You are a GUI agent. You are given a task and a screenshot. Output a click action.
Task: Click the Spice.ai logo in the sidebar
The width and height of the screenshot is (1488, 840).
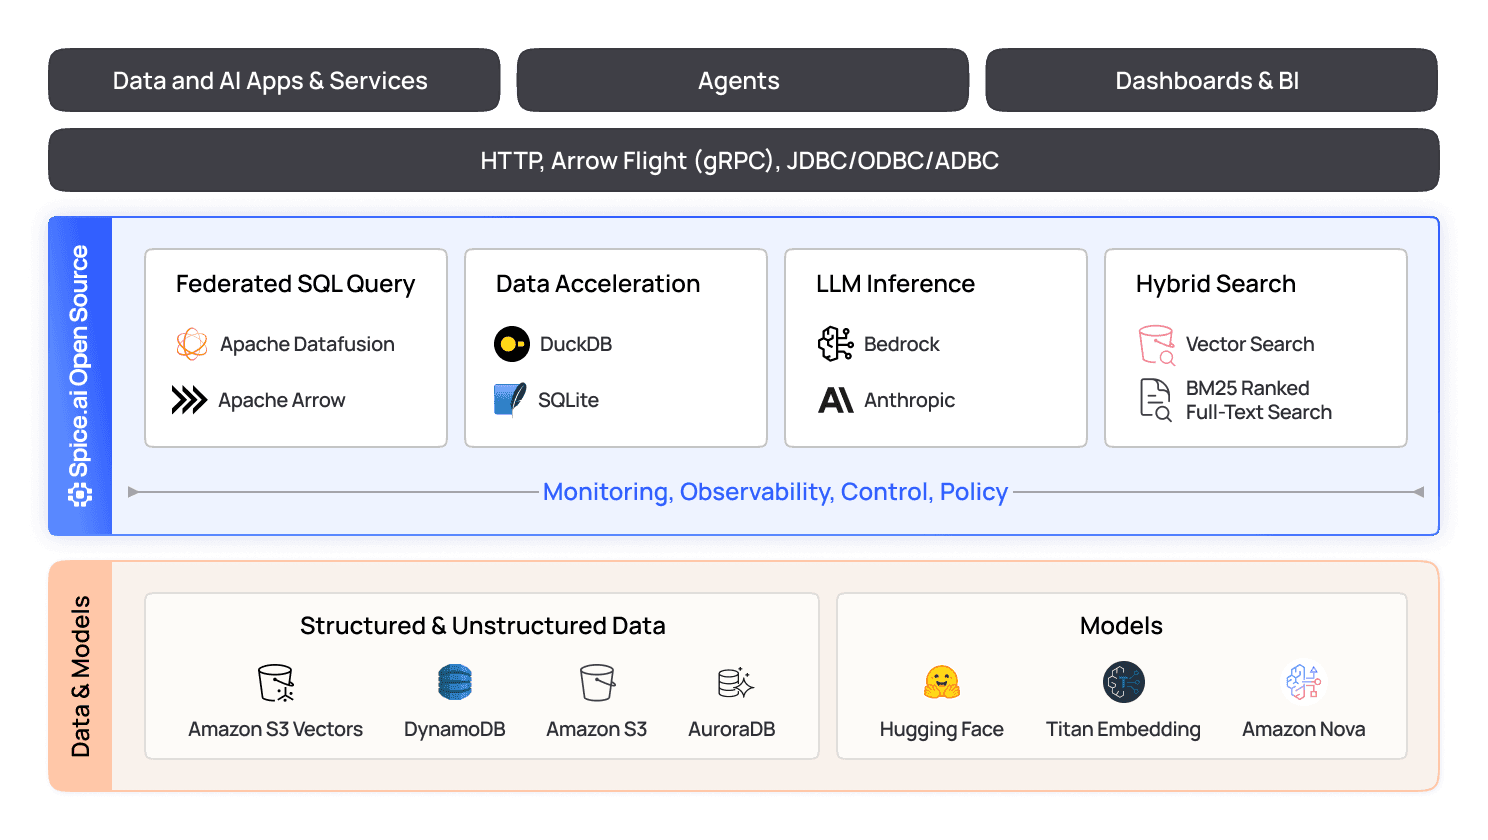pyautogui.click(x=78, y=494)
